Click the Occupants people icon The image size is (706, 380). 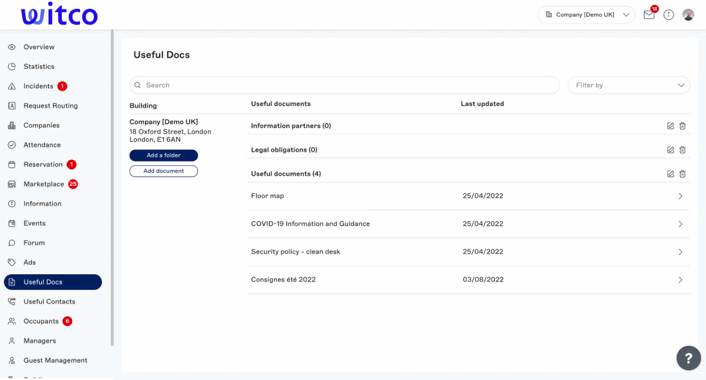coord(12,321)
